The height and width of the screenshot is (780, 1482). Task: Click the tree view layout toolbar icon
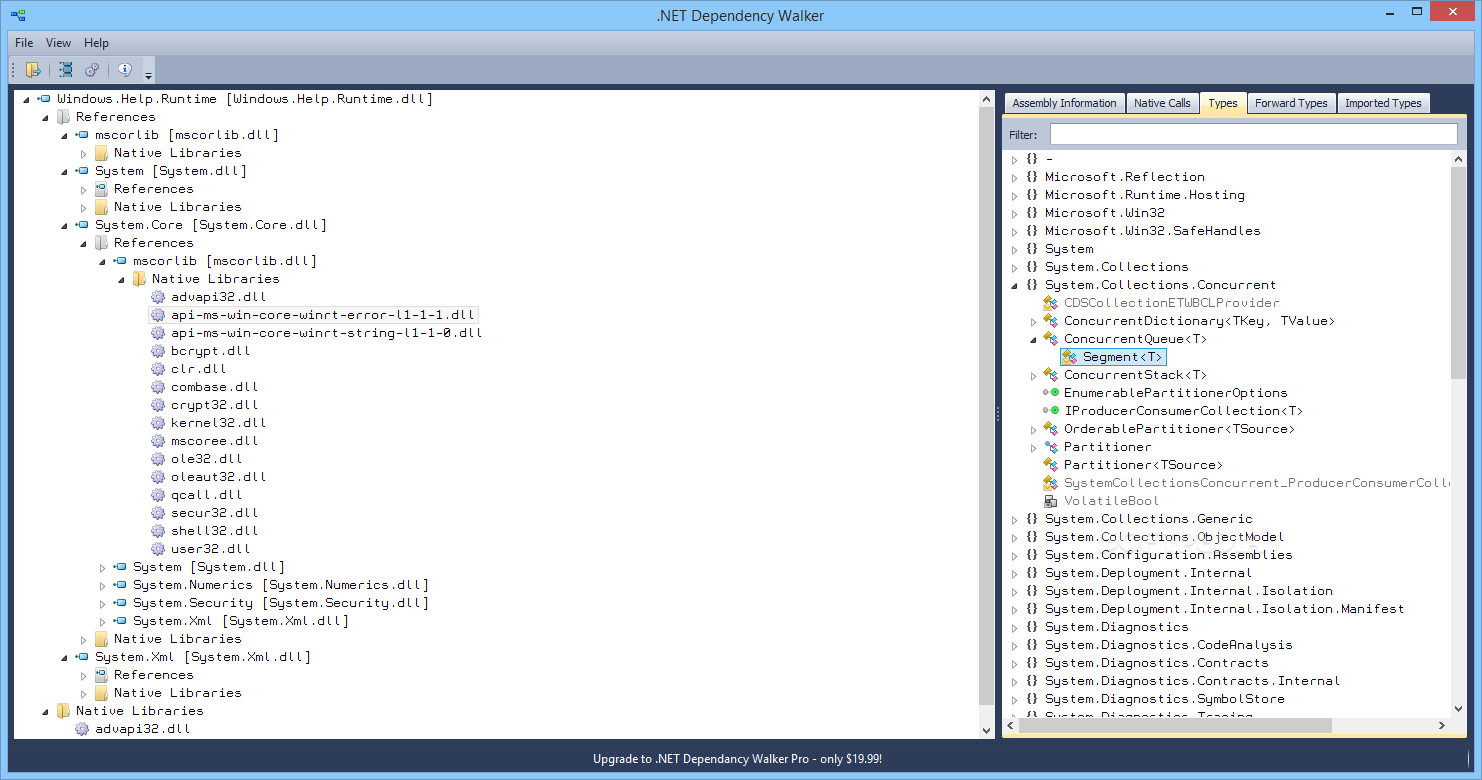pos(65,70)
